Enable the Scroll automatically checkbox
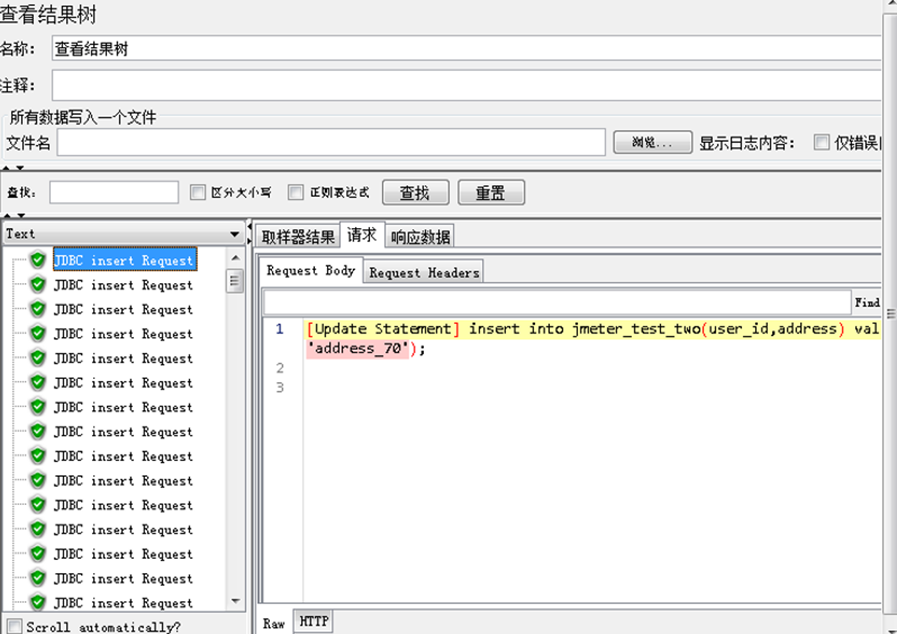Image resolution: width=897 pixels, height=634 pixels. (x=15, y=626)
